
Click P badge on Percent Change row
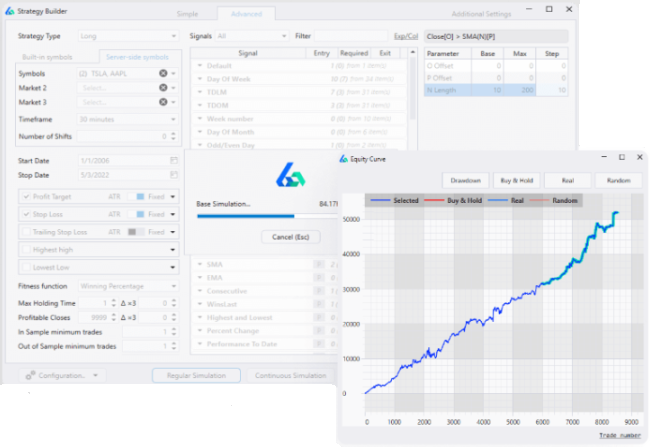(x=319, y=331)
